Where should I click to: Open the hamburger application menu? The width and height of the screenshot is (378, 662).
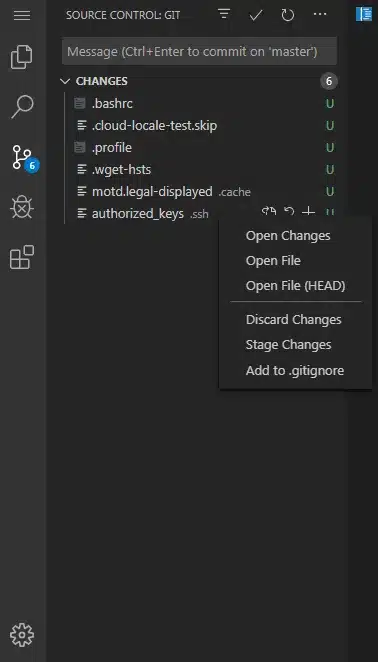click(22, 16)
